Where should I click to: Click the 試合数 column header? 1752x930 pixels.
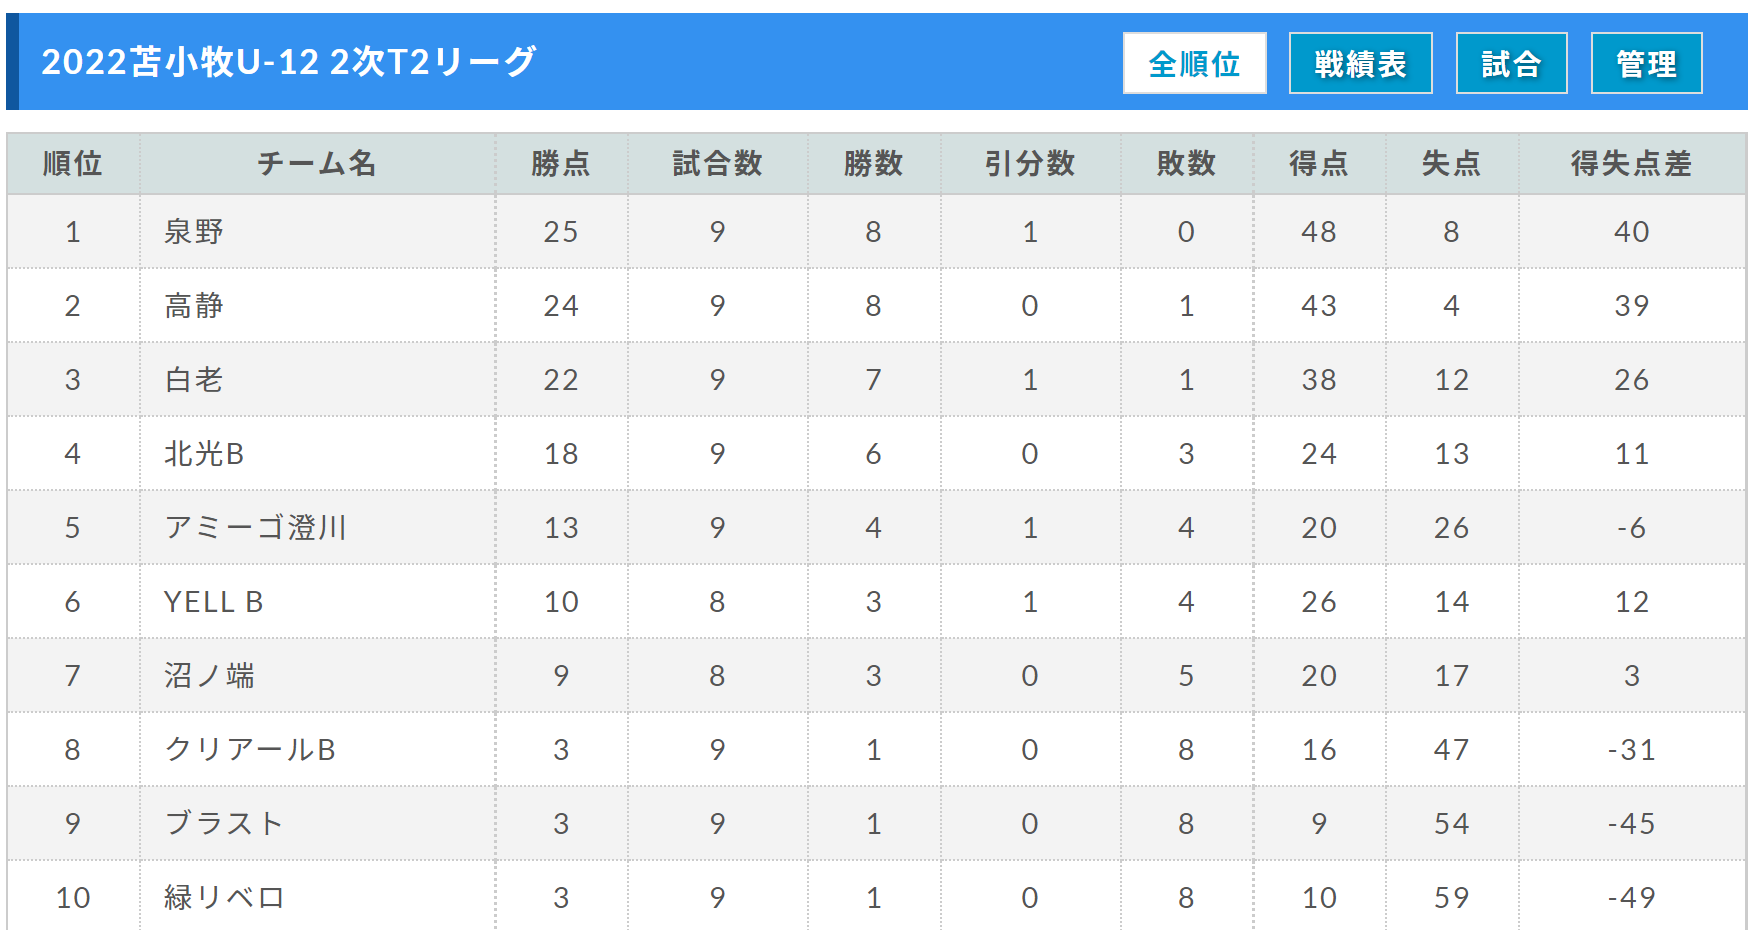pyautogui.click(x=718, y=163)
